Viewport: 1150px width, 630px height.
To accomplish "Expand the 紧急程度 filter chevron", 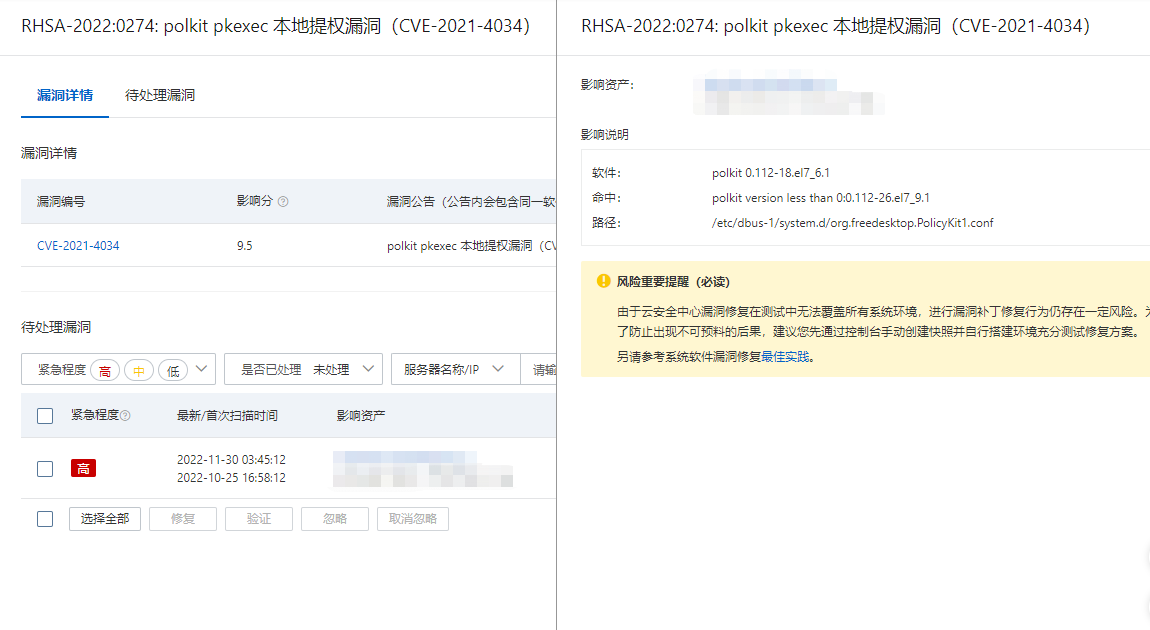I will [x=200, y=368].
